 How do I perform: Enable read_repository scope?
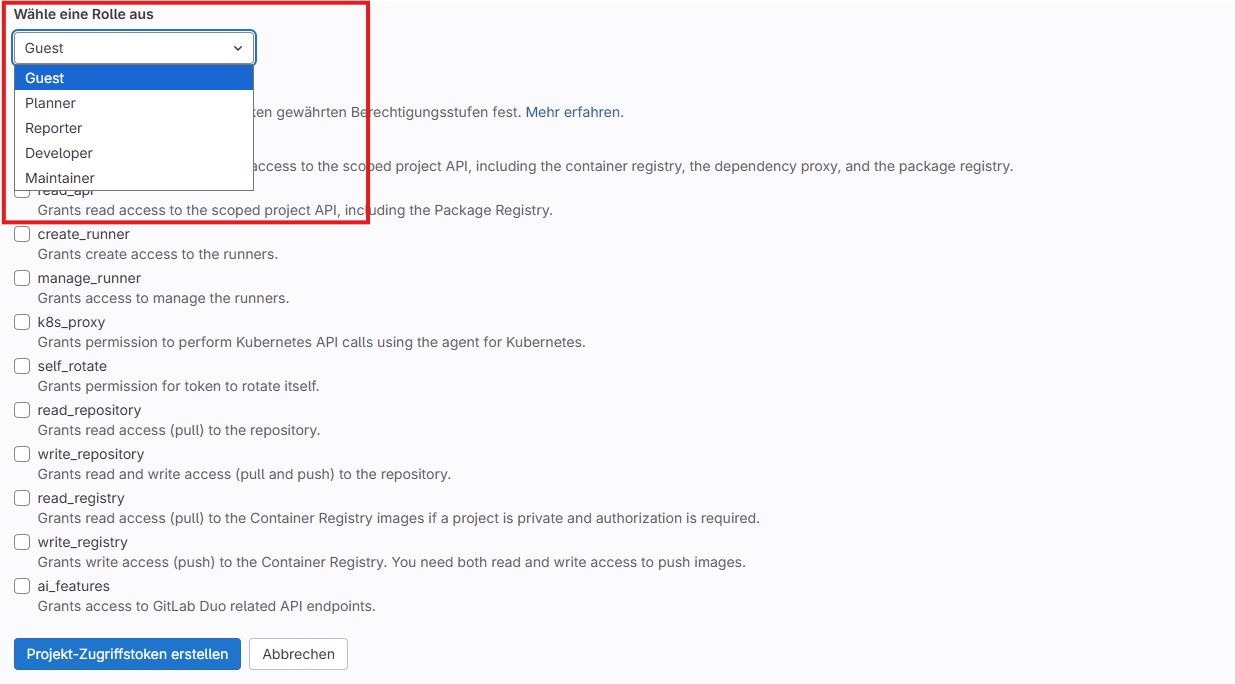click(x=22, y=410)
